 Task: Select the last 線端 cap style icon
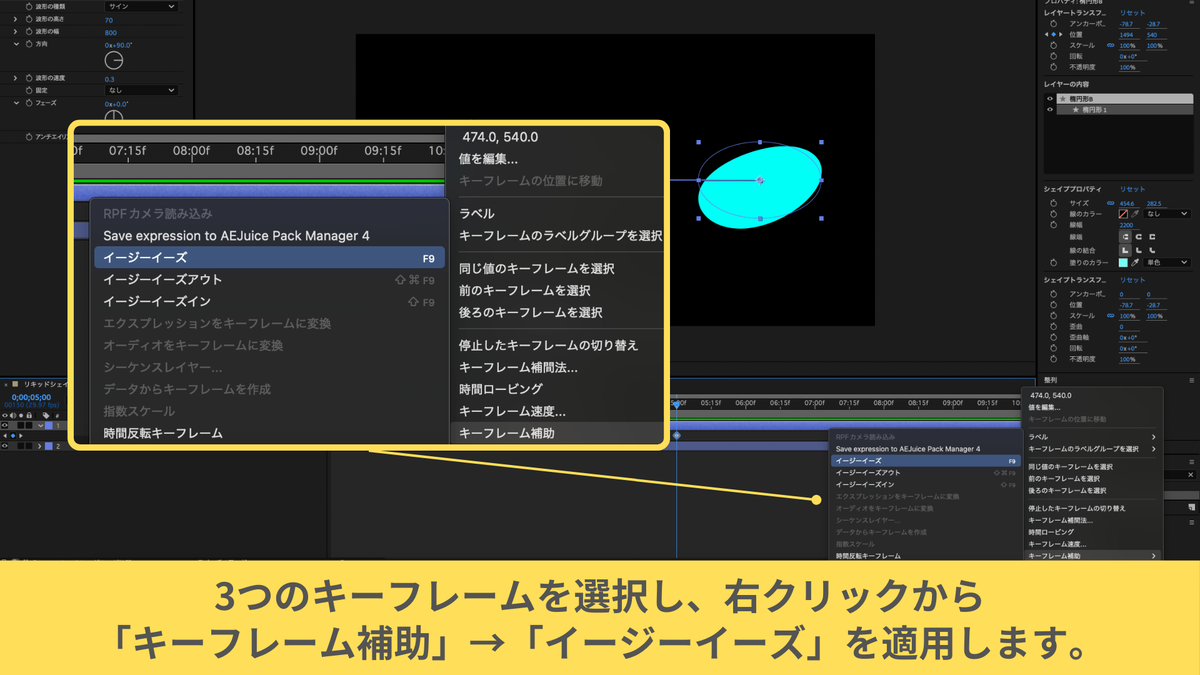click(x=1152, y=237)
